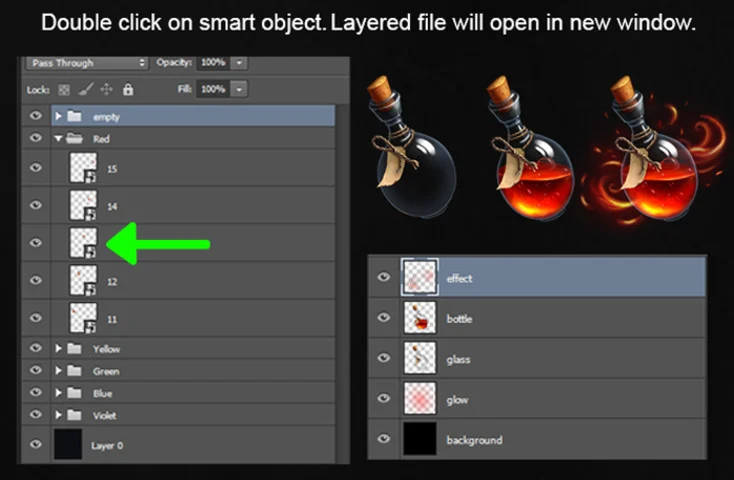Expand the Yellow group
Screen dimensions: 734x480
[58, 348]
